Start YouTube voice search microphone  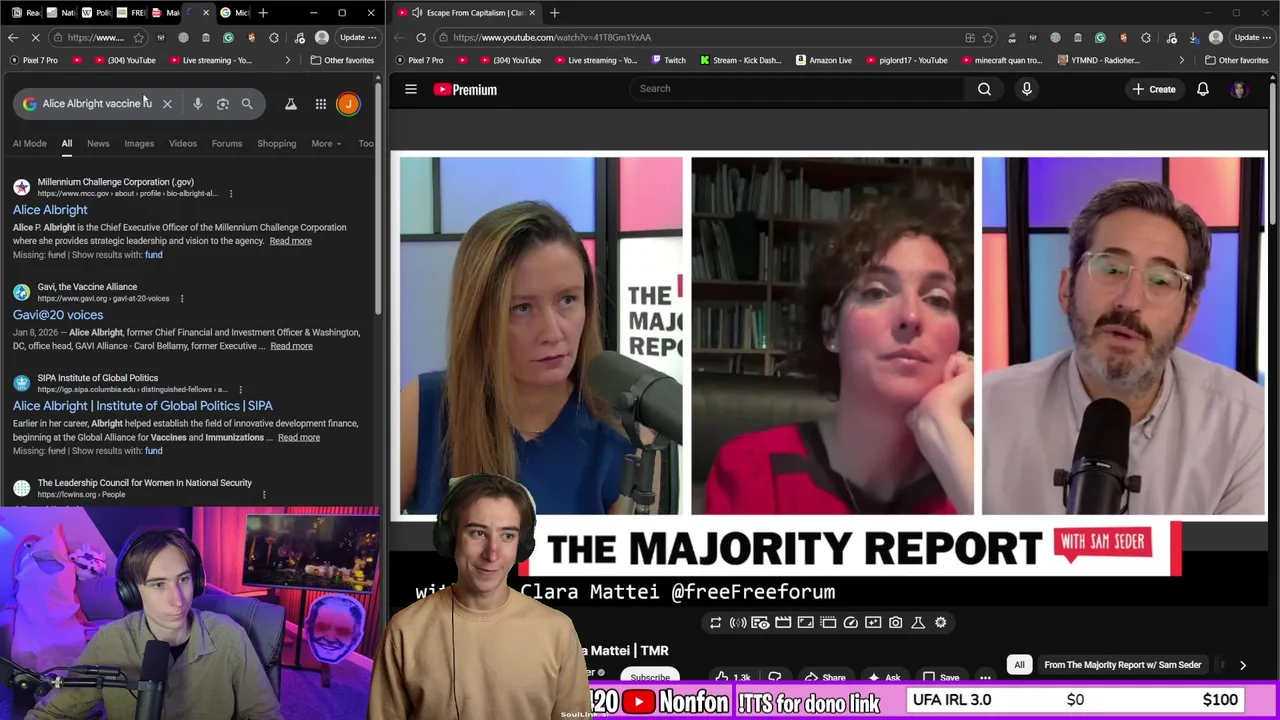(x=1026, y=89)
